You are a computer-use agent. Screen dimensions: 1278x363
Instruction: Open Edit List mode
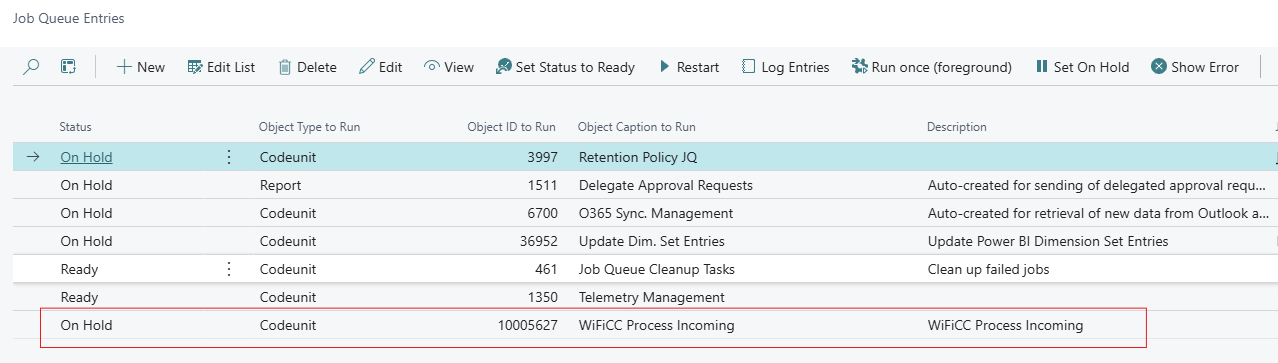221,67
